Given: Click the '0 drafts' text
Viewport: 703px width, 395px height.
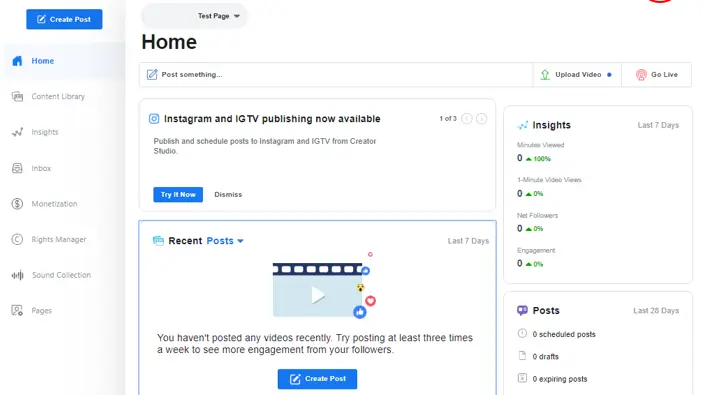Looking at the screenshot, I should coord(546,357).
